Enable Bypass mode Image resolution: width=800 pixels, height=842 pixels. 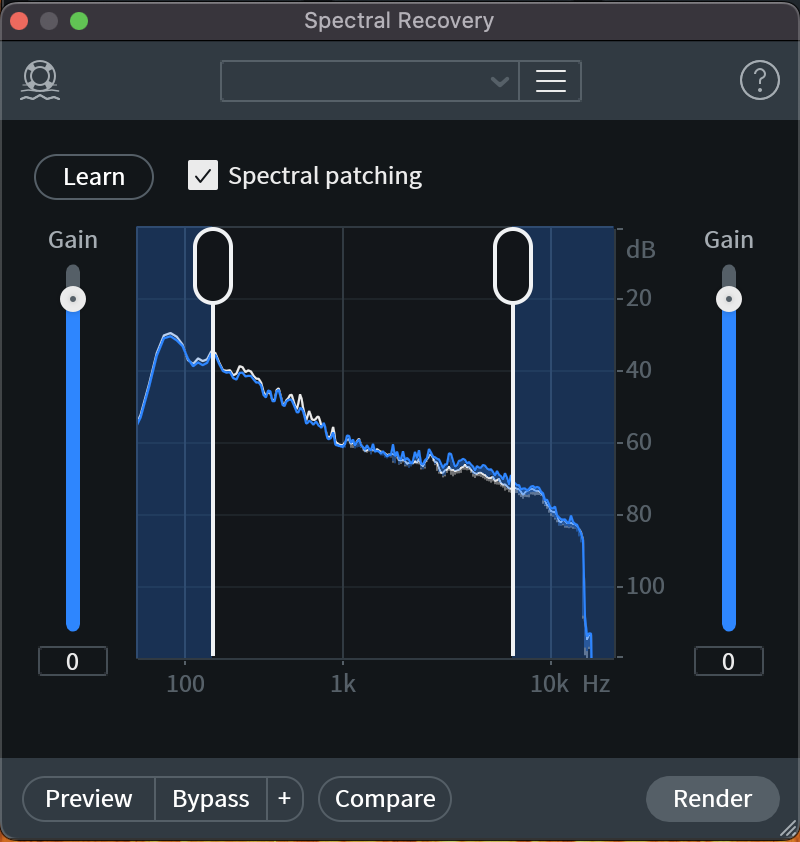click(210, 799)
